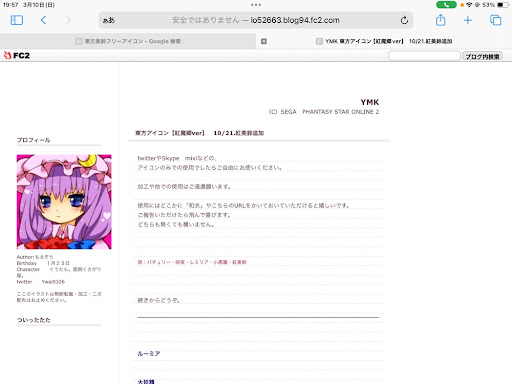Click the FC2 logo
This screenshot has width=512, height=384.
click(17, 55)
